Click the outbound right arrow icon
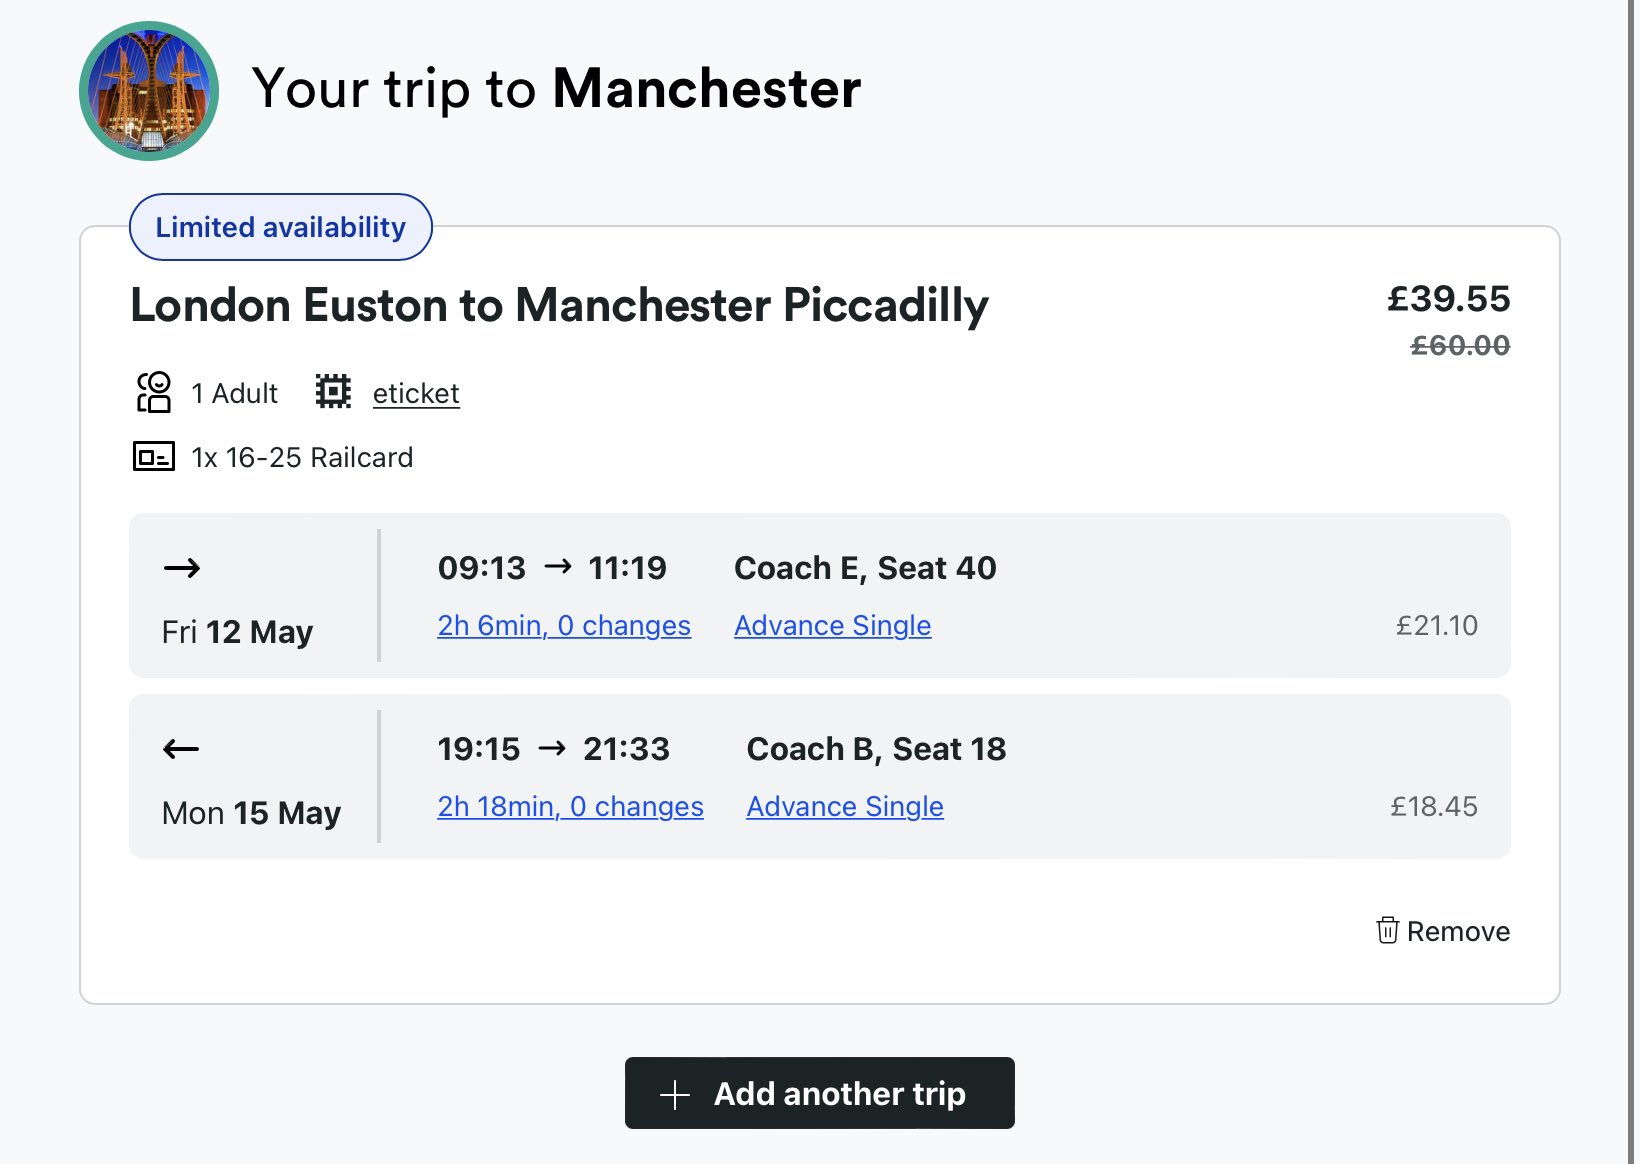The image size is (1640, 1164). (182, 568)
